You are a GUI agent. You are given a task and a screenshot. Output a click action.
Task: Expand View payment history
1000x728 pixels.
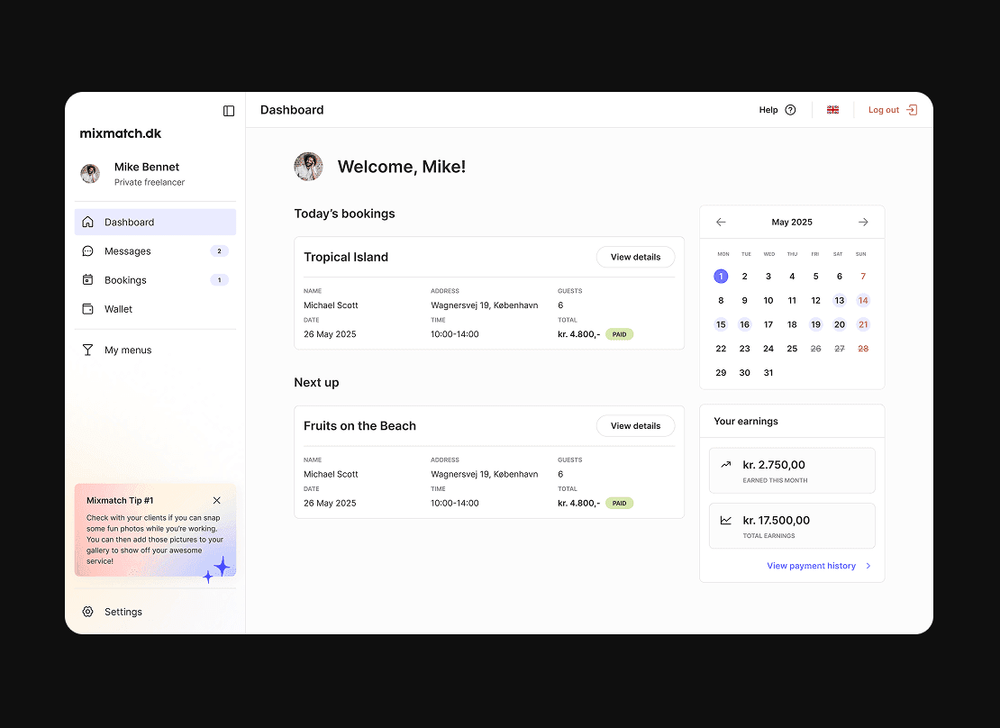point(812,565)
